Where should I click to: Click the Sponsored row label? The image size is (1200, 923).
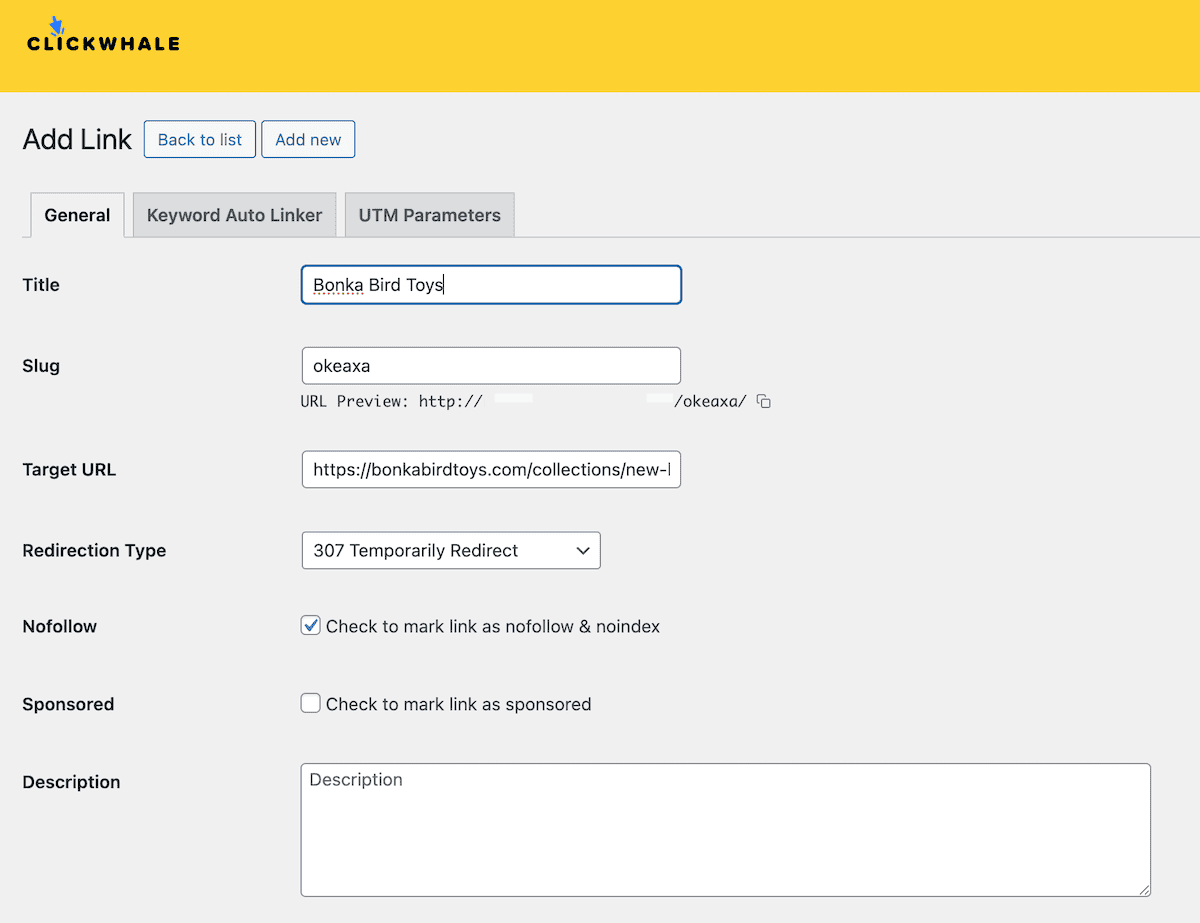[68, 704]
